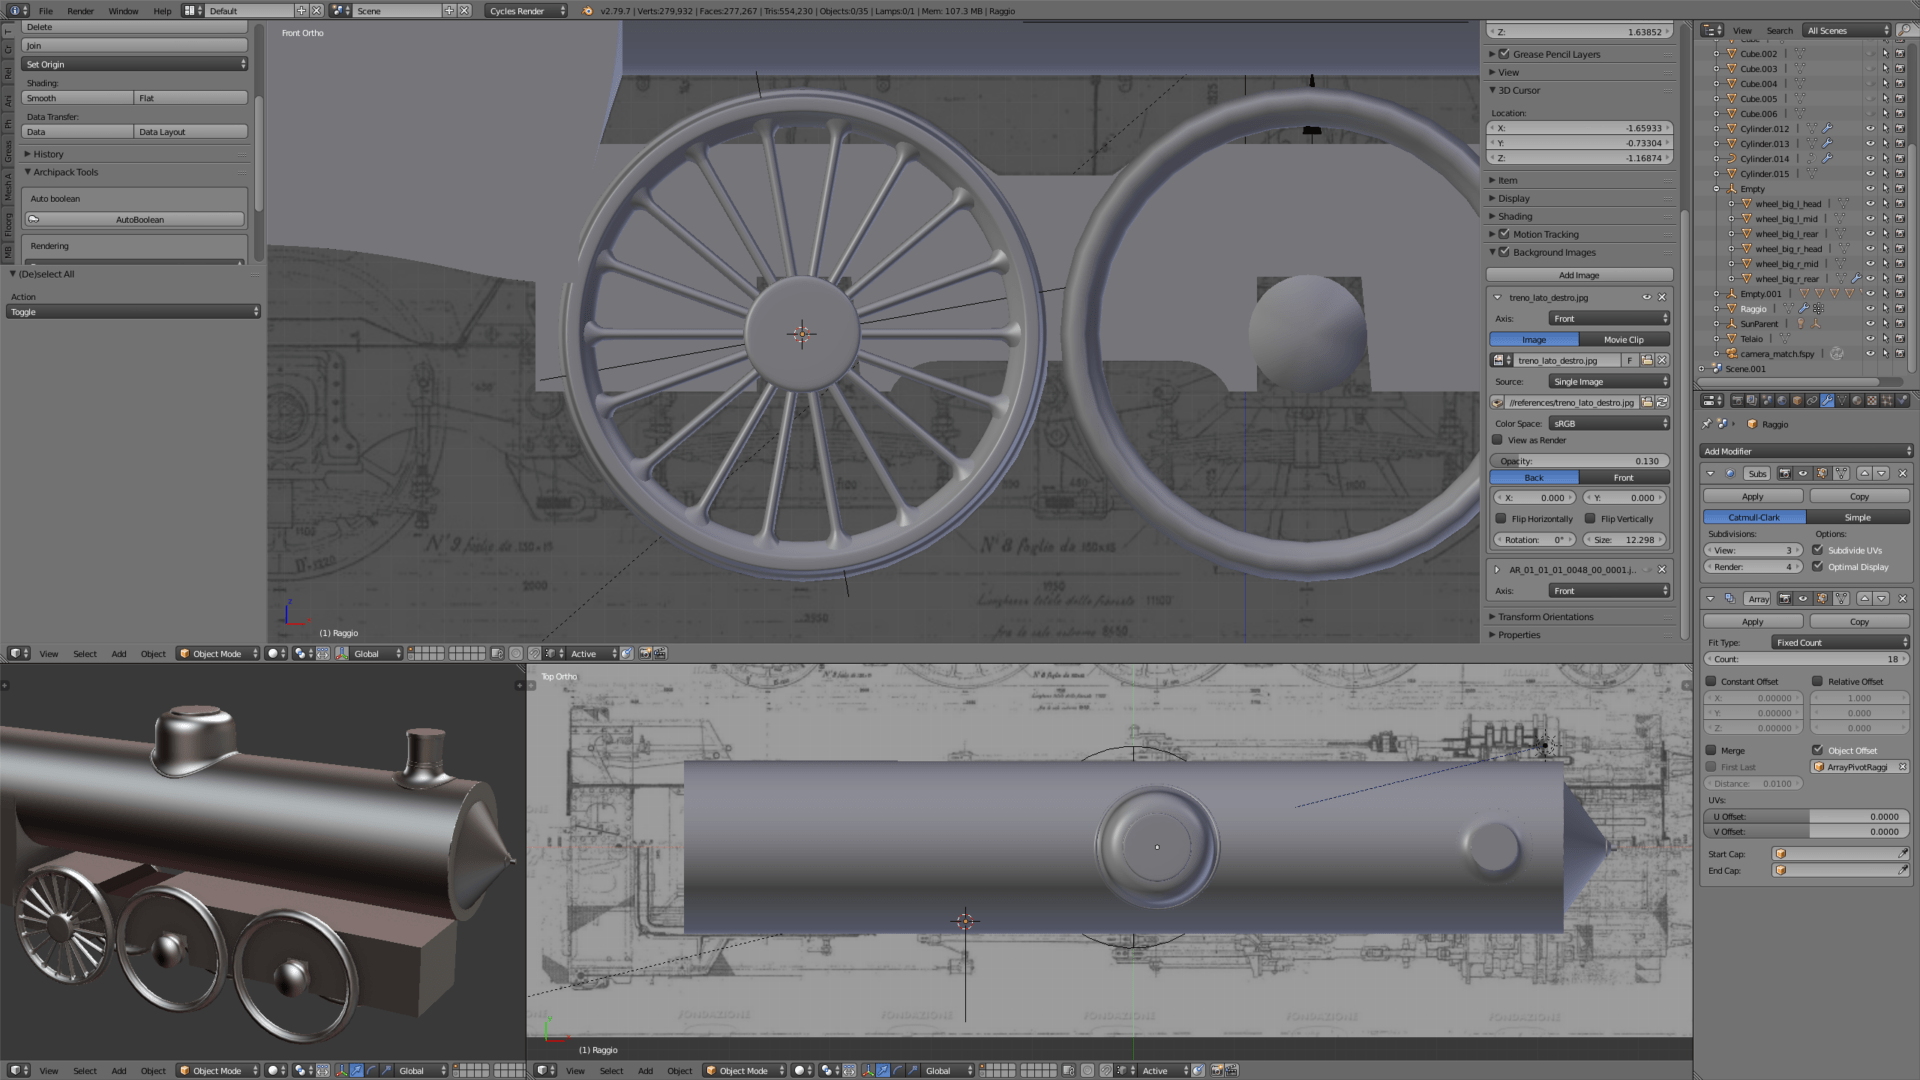Viewport: 1920px width, 1080px height.
Task: Switch background image source to Movie Clip tab
Action: click(x=1624, y=339)
